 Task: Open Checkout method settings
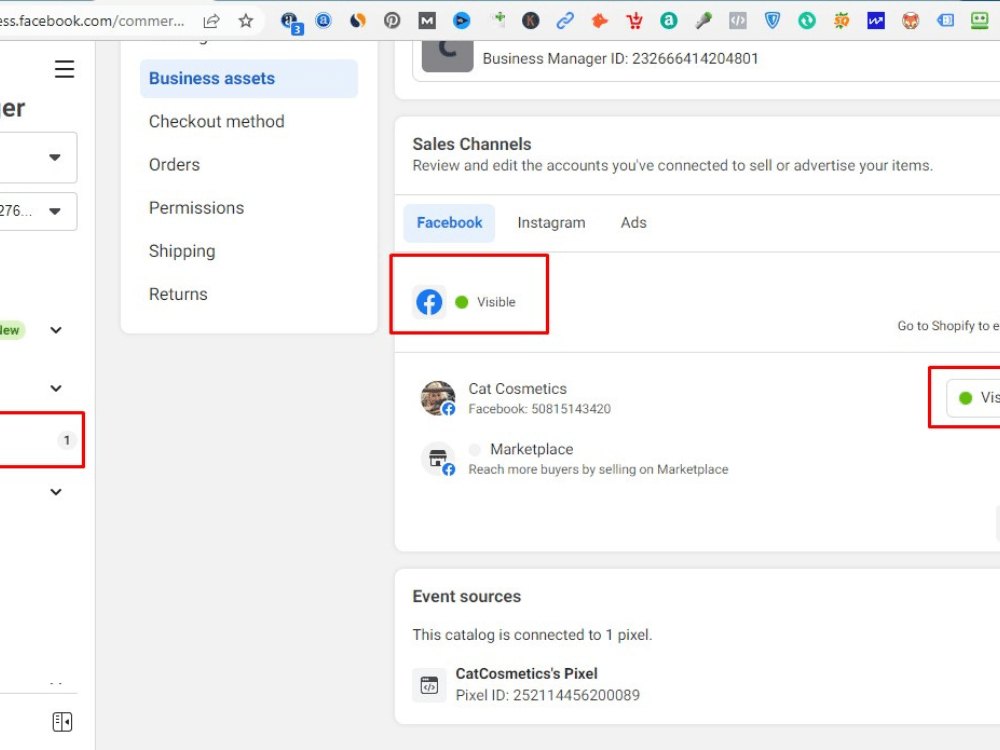click(x=216, y=121)
